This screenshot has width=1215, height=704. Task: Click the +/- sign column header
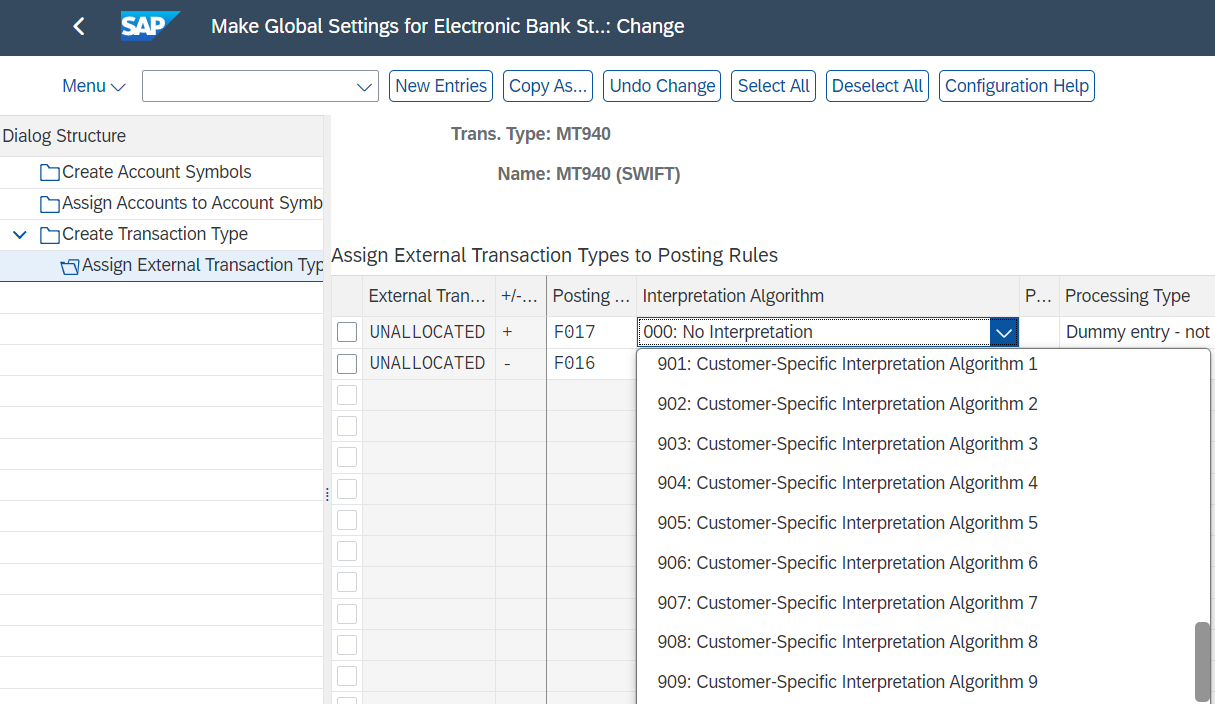coord(520,296)
